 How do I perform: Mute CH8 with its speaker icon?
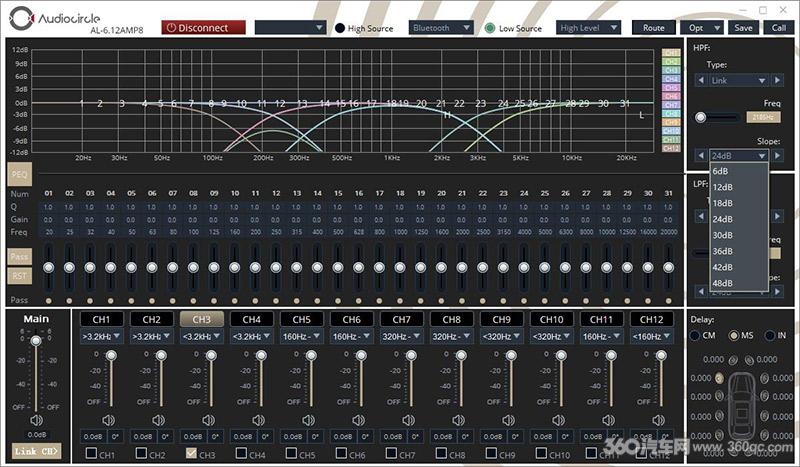458,420
